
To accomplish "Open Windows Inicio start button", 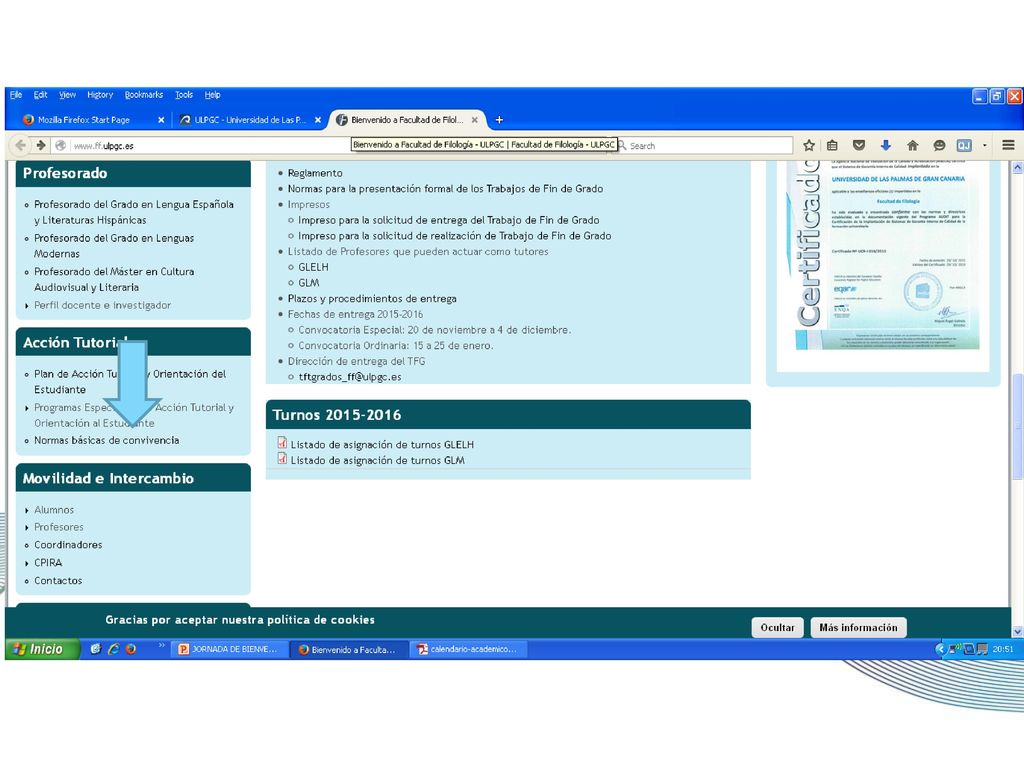I will [42, 648].
